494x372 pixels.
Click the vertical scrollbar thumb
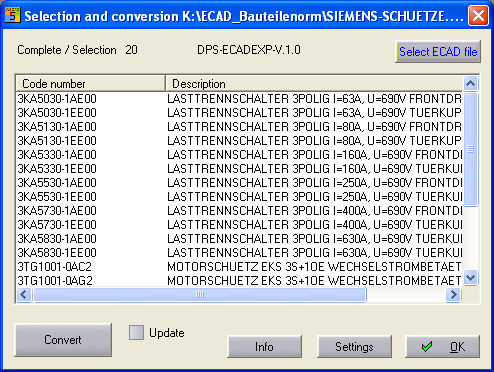click(x=470, y=149)
